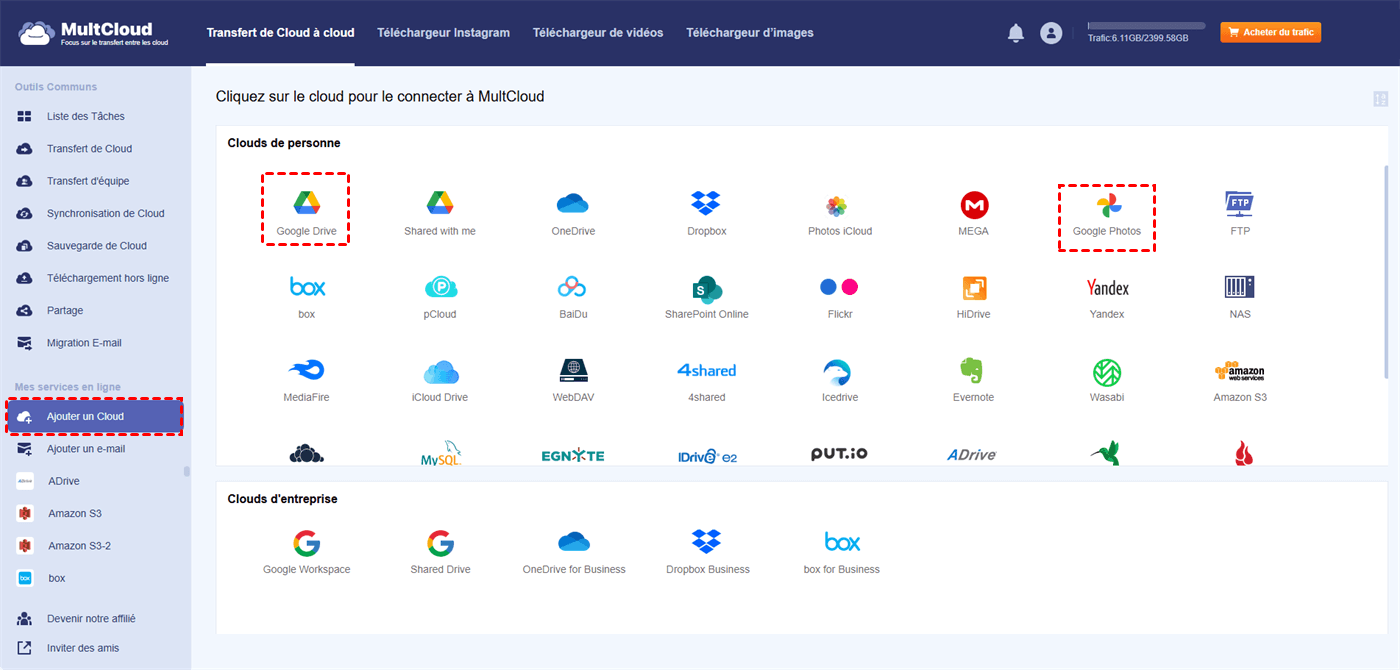Select the Icedrive service

[837, 373]
